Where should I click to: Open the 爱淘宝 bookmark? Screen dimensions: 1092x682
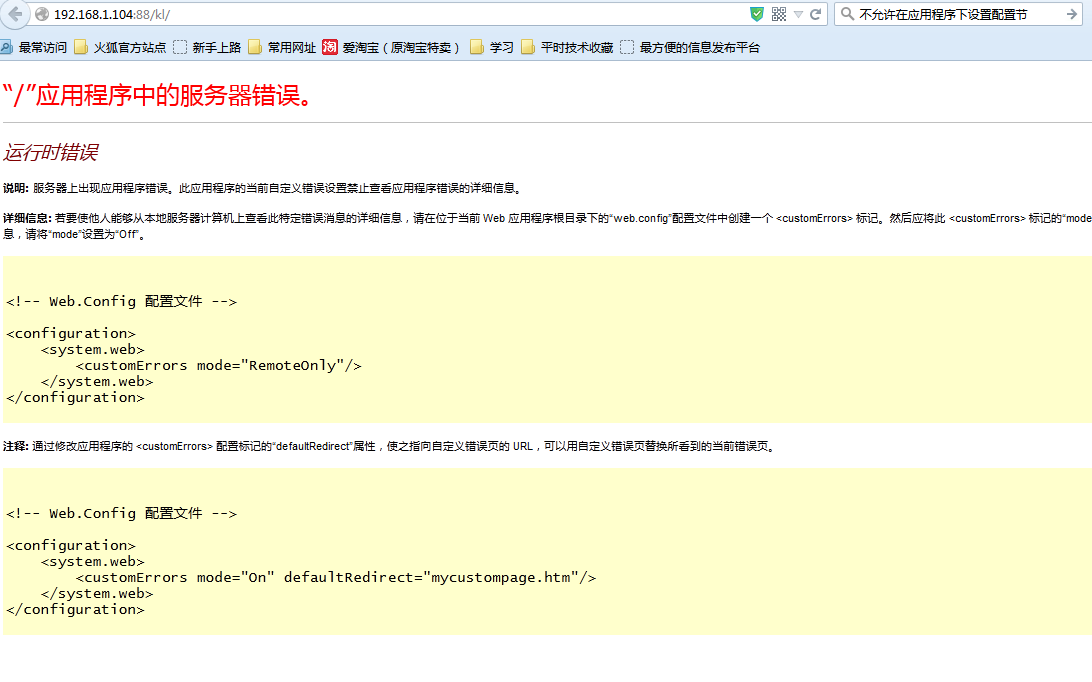pos(390,47)
